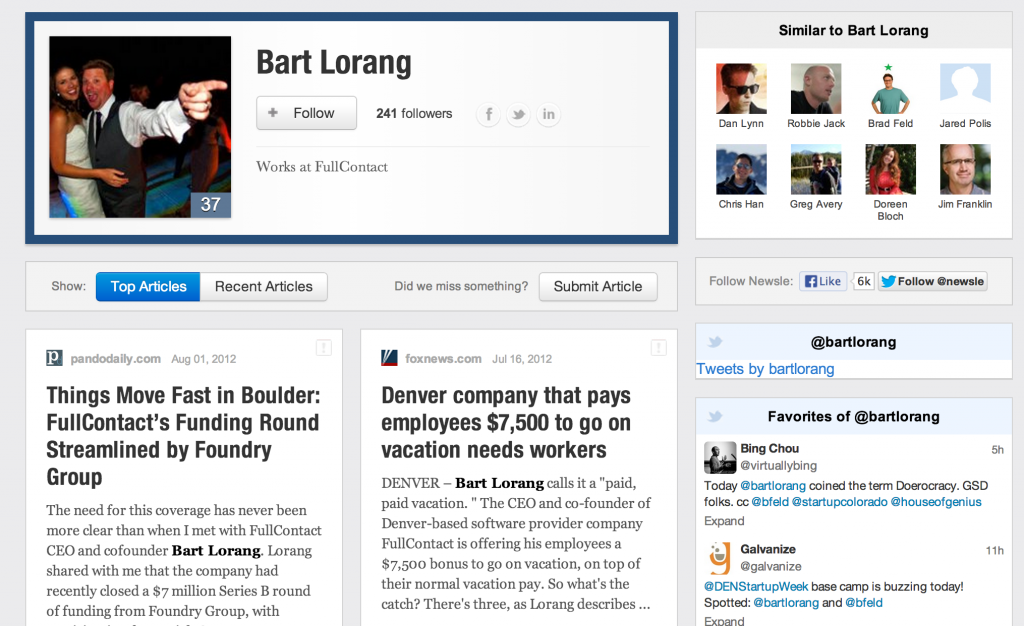Viewport: 1024px width, 626px height.
Task: Click the @houseofgenius mention
Action: [x=936, y=502]
